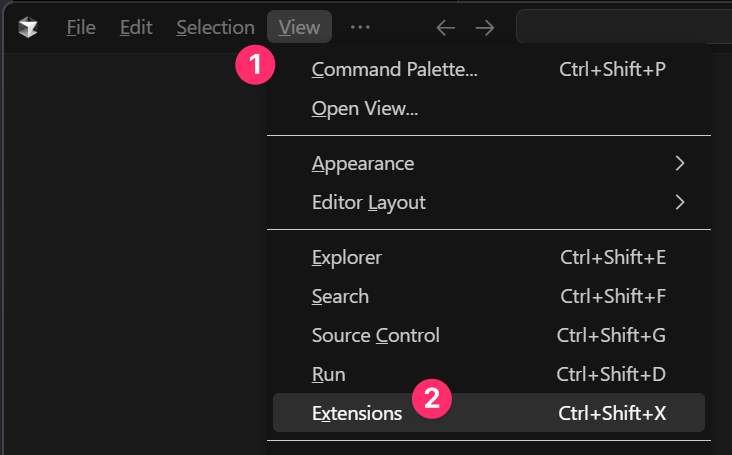Image resolution: width=732 pixels, height=455 pixels.
Task: Close the View menu from the menu bar
Action: [x=299, y=27]
